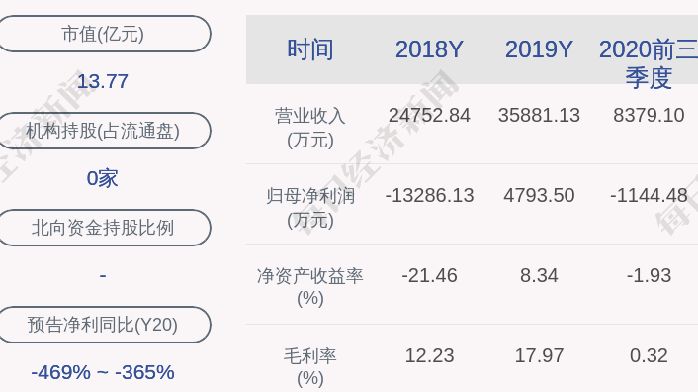Select the 2019Y gross margin 17.97
The image size is (698, 392).
click(539, 356)
